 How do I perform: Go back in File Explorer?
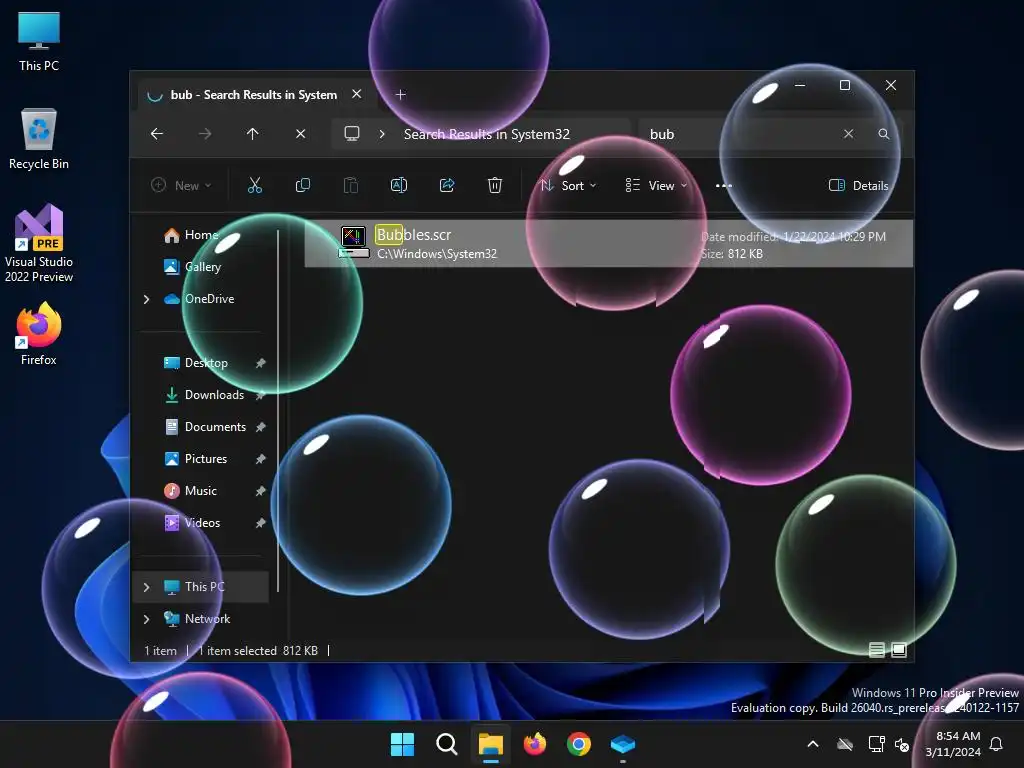(157, 134)
